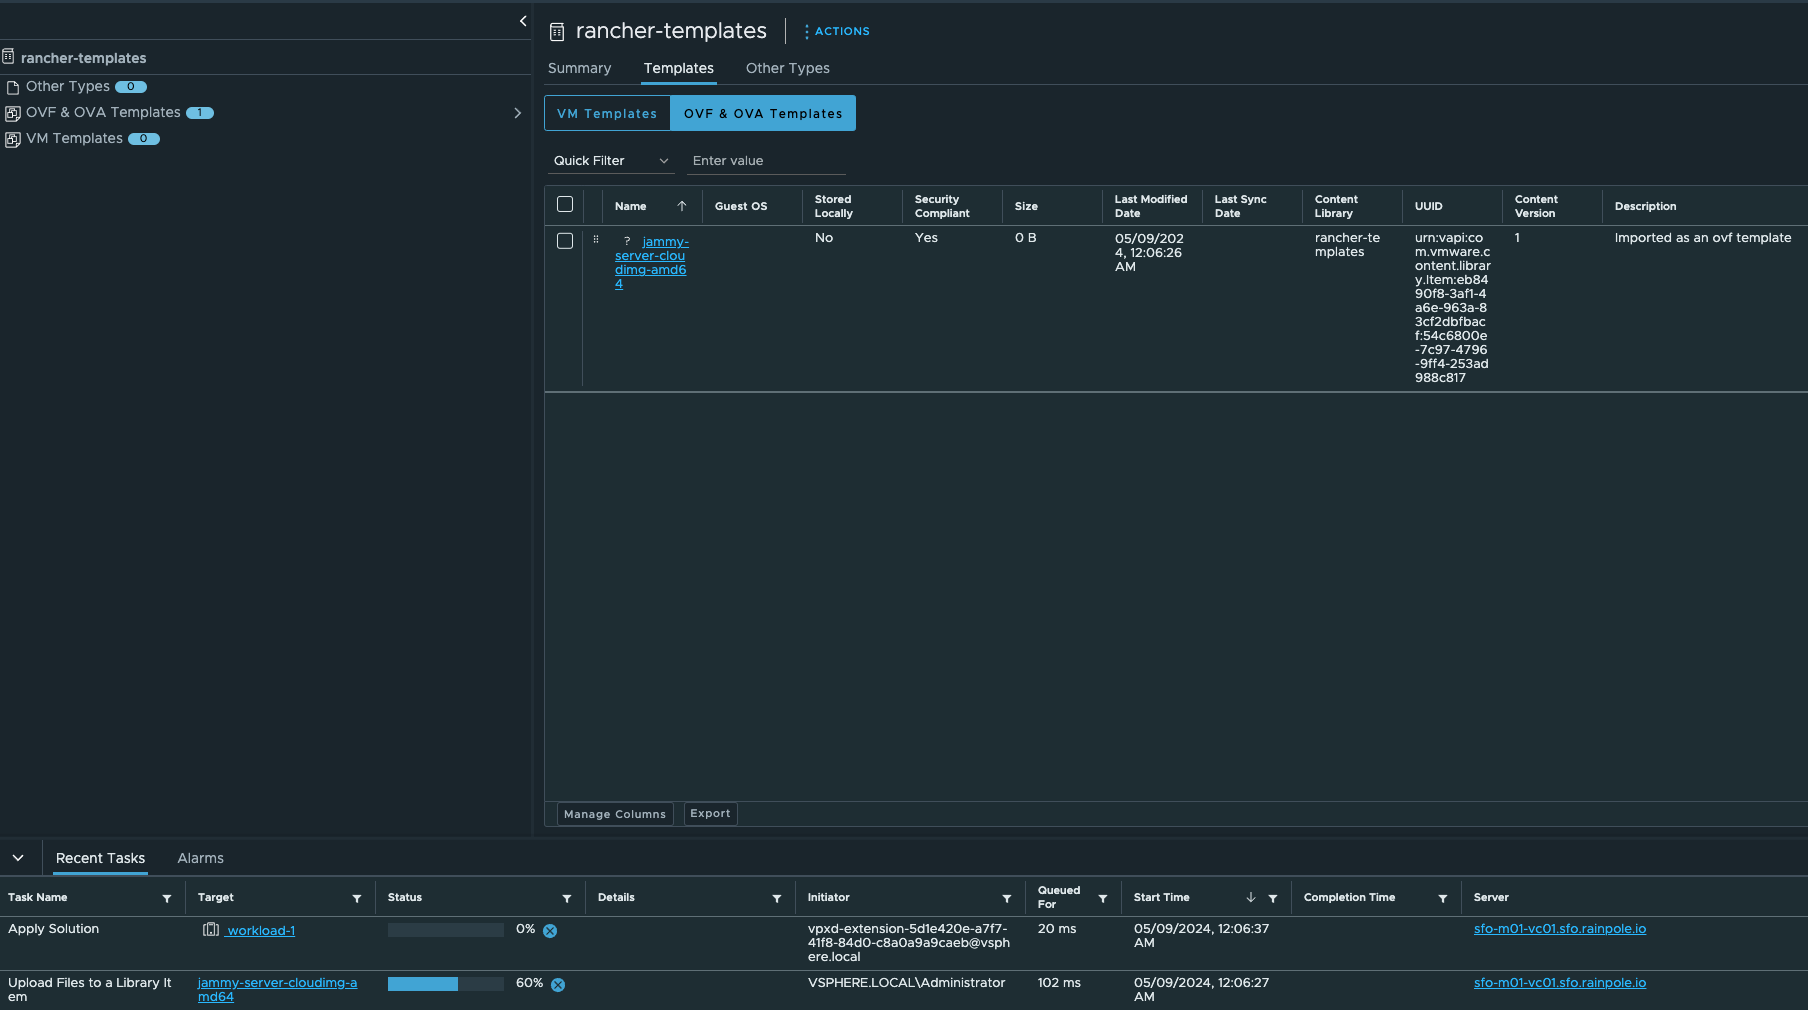Open the Quick Filter dropdown
Image resolution: width=1808 pixels, height=1010 pixels.
pos(611,161)
